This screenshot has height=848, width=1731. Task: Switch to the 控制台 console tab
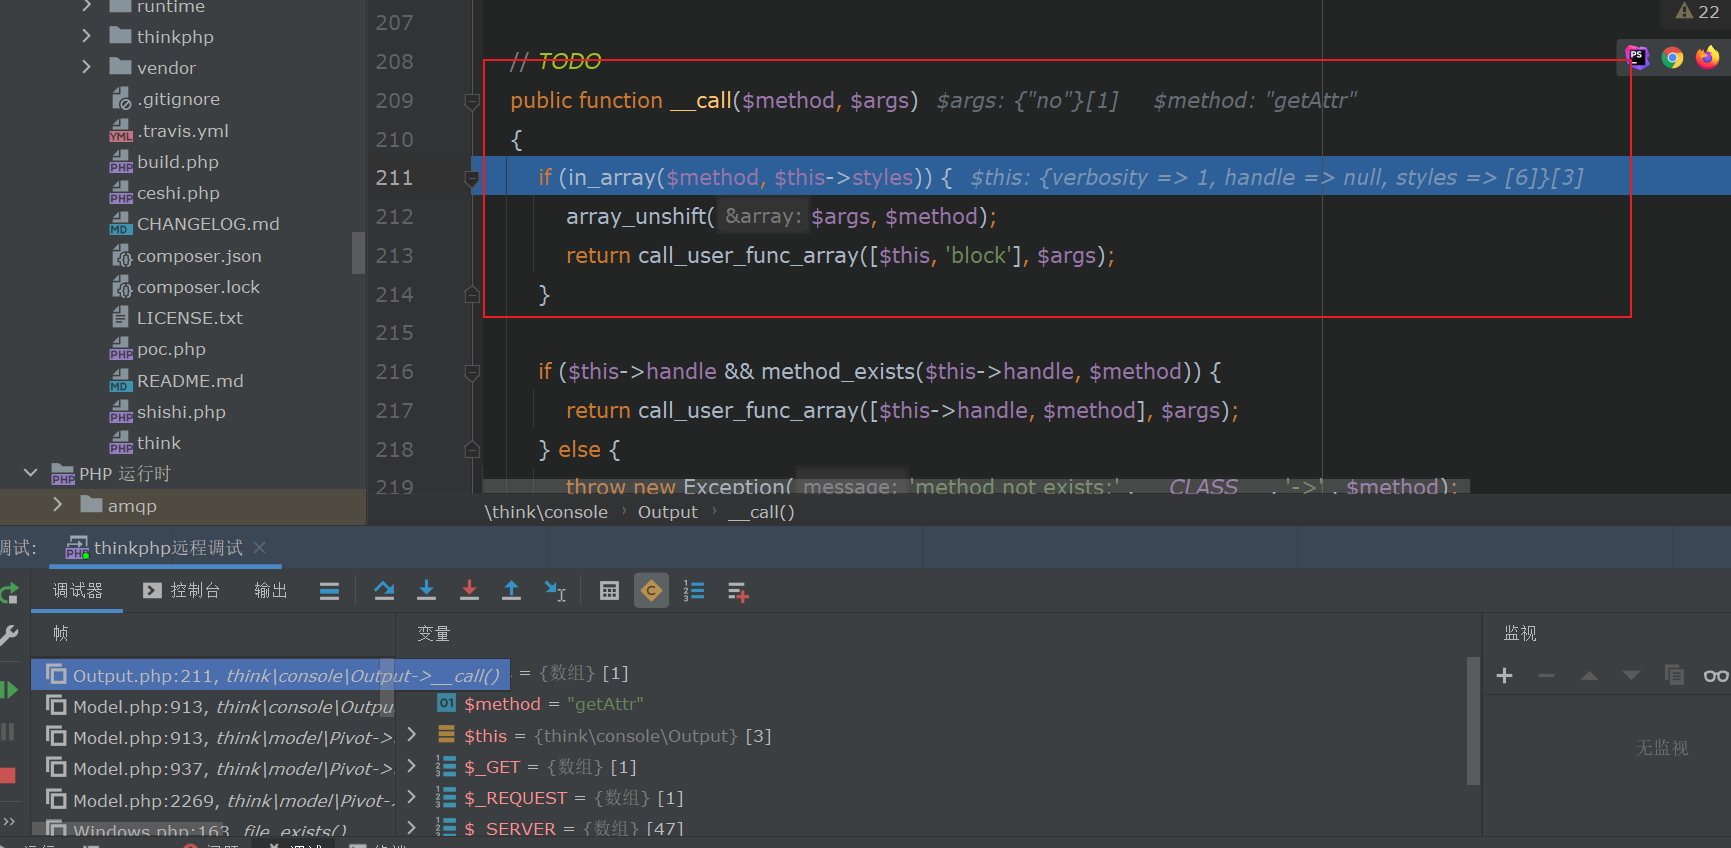click(x=182, y=591)
